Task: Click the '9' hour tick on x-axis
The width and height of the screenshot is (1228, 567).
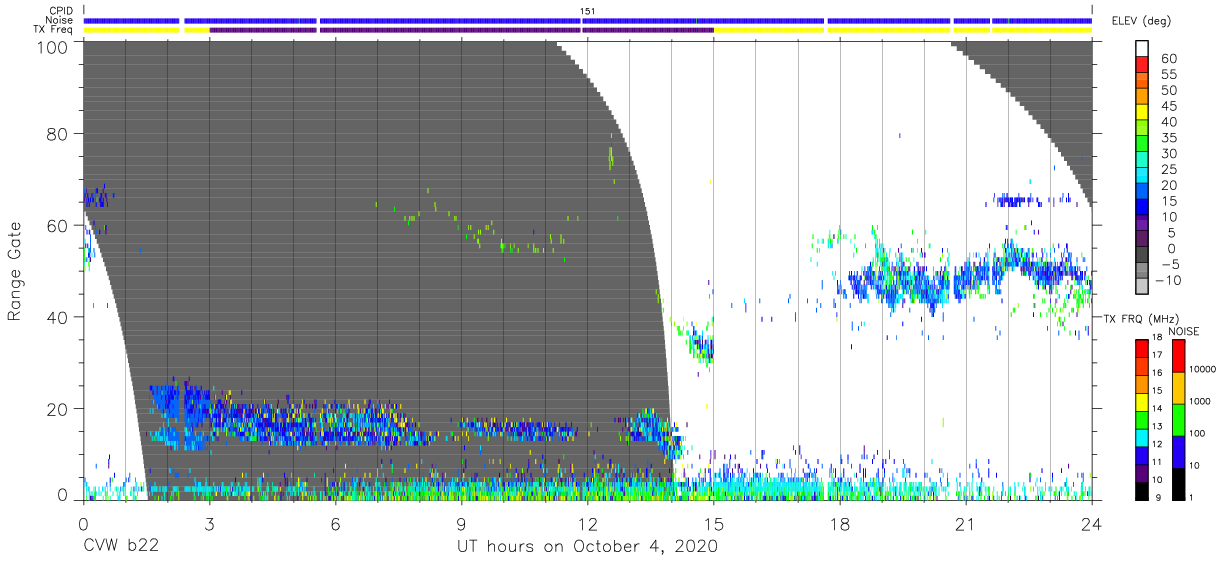Action: [x=461, y=523]
